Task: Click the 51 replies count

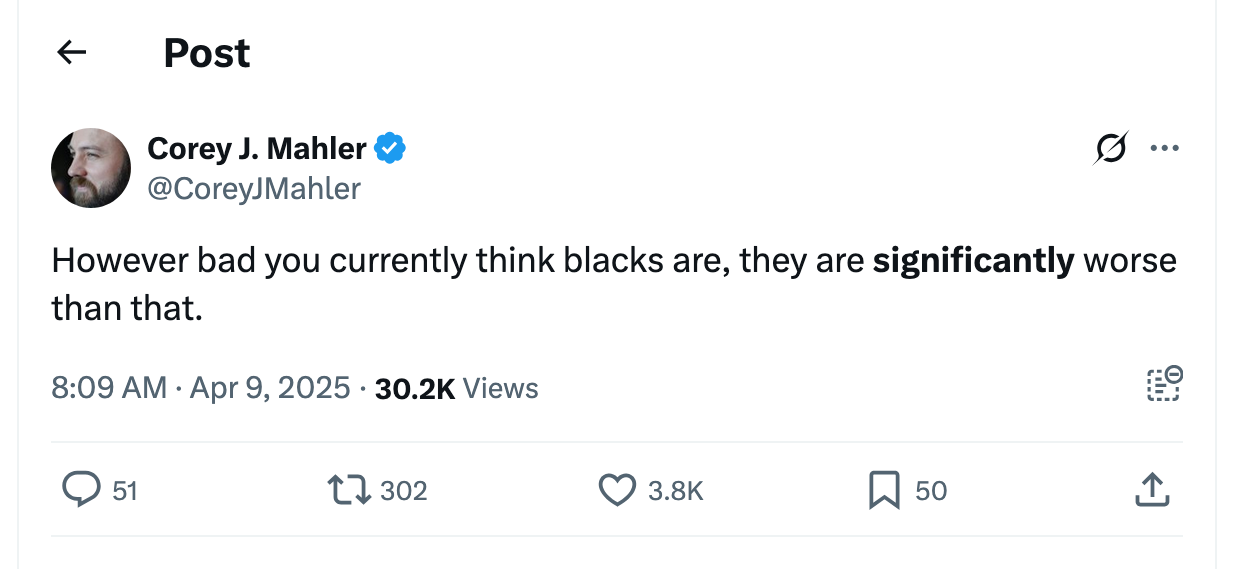Action: (124, 491)
